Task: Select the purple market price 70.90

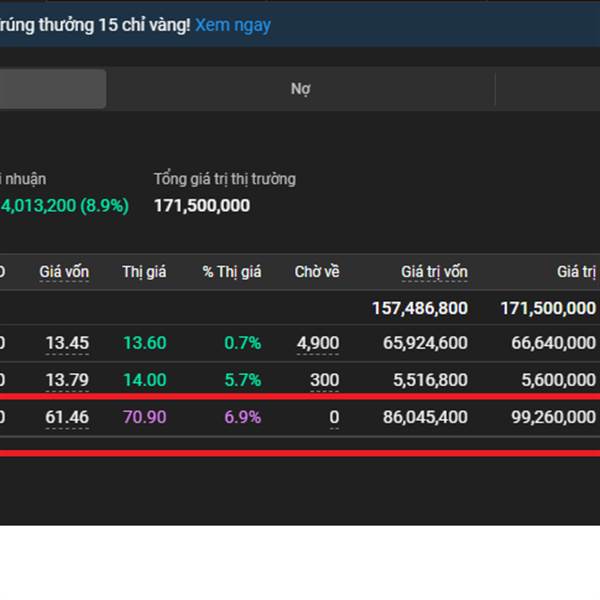Action: click(145, 416)
